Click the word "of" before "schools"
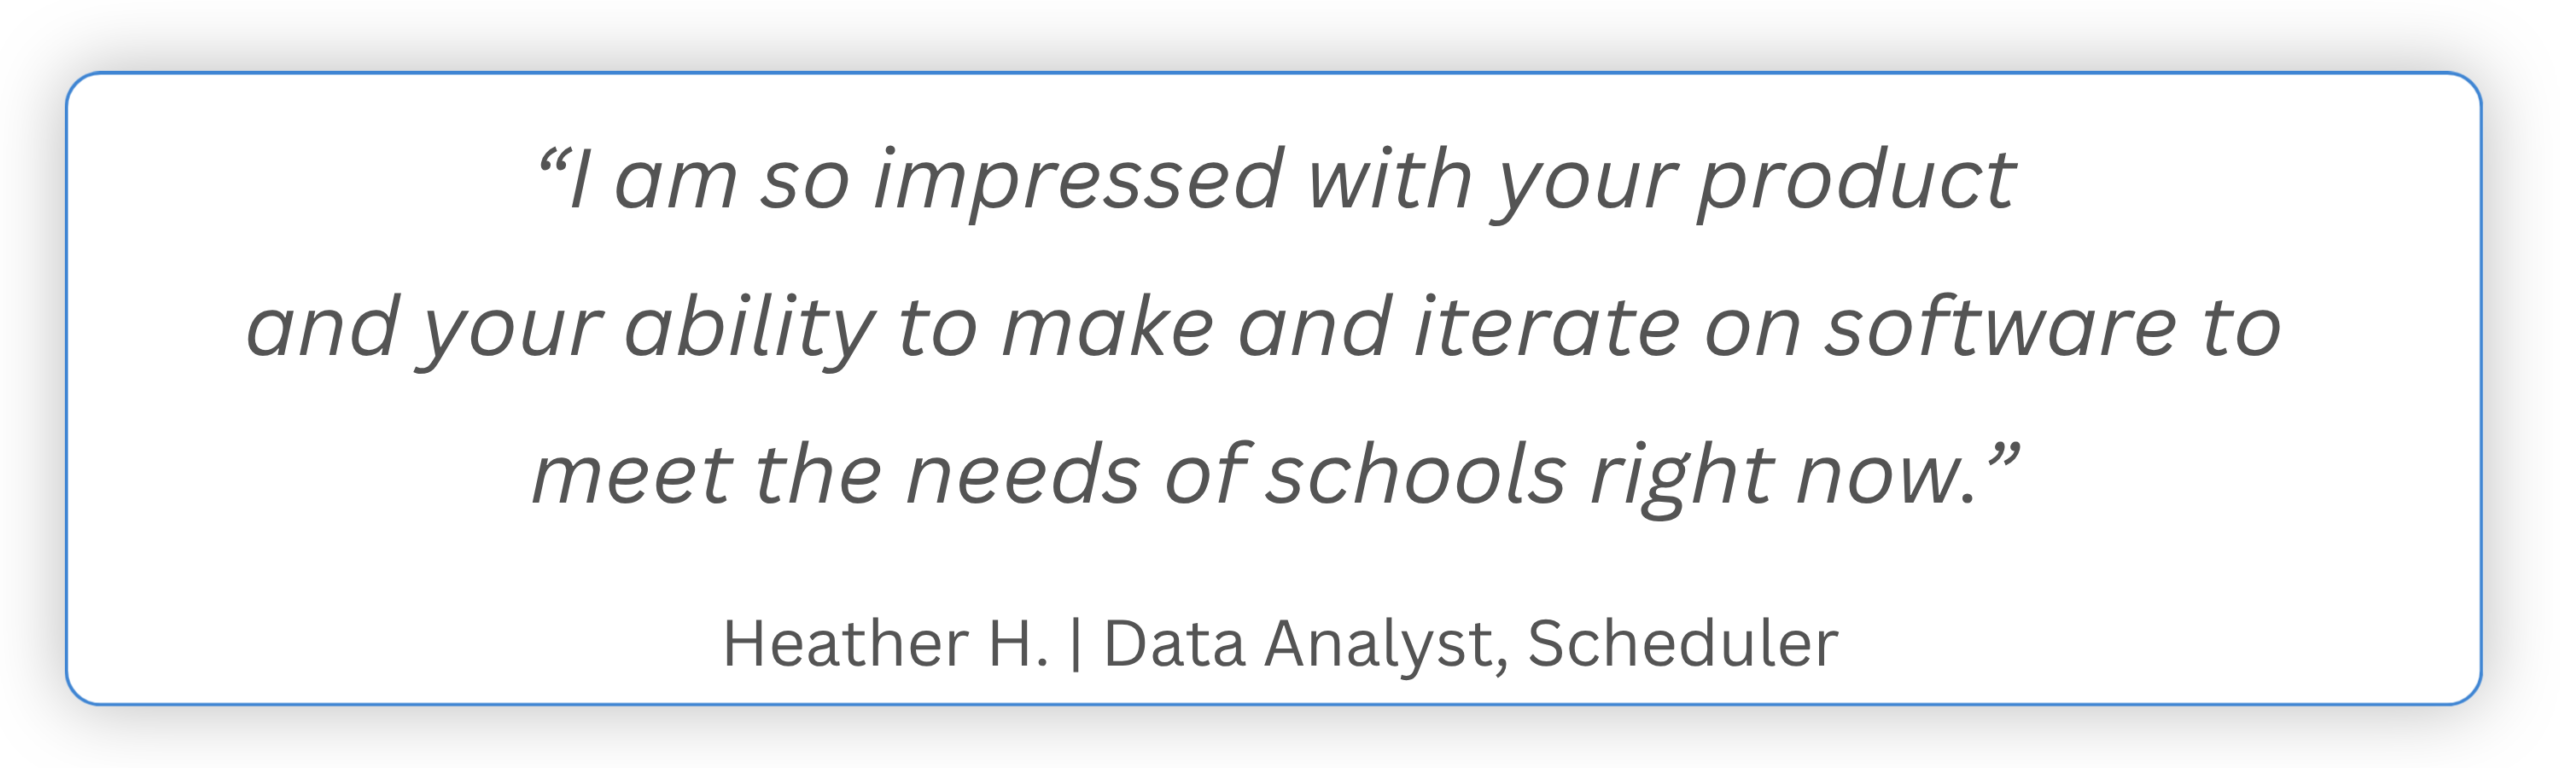 click(x=1207, y=473)
